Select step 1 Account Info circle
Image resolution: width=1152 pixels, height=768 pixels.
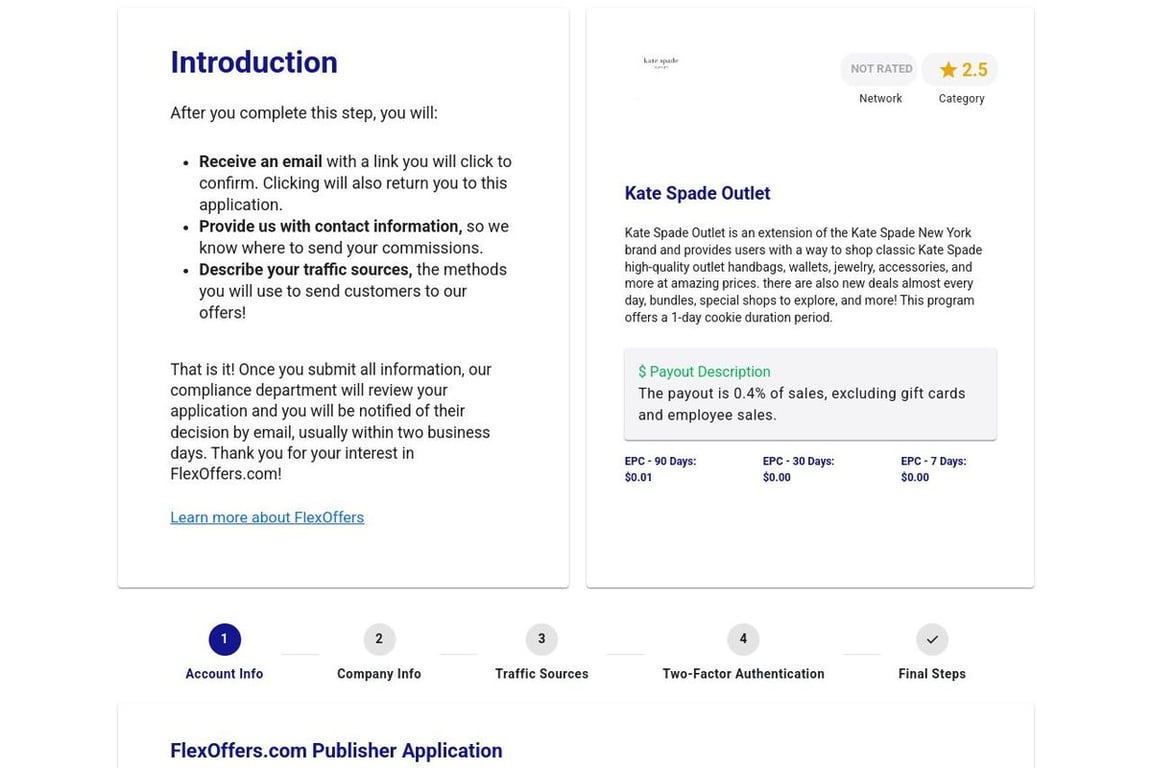[x=224, y=639]
